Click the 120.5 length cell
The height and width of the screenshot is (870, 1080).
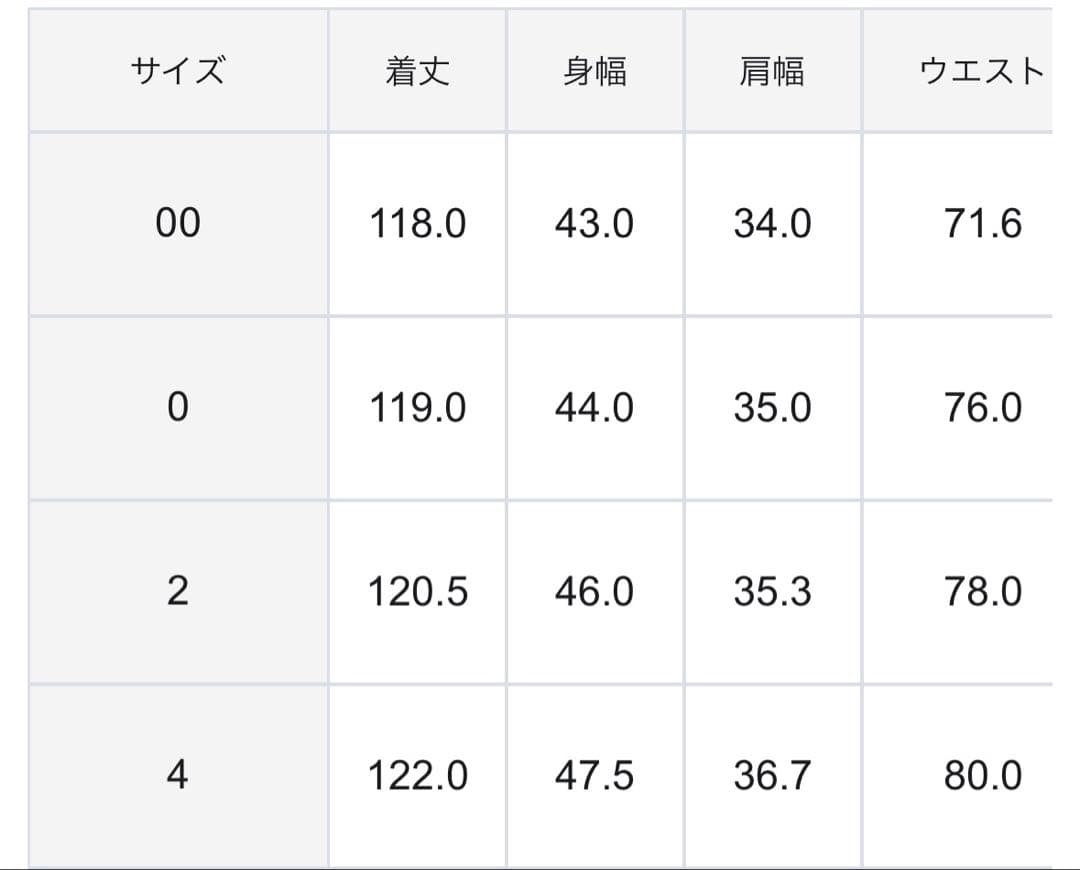click(417, 592)
